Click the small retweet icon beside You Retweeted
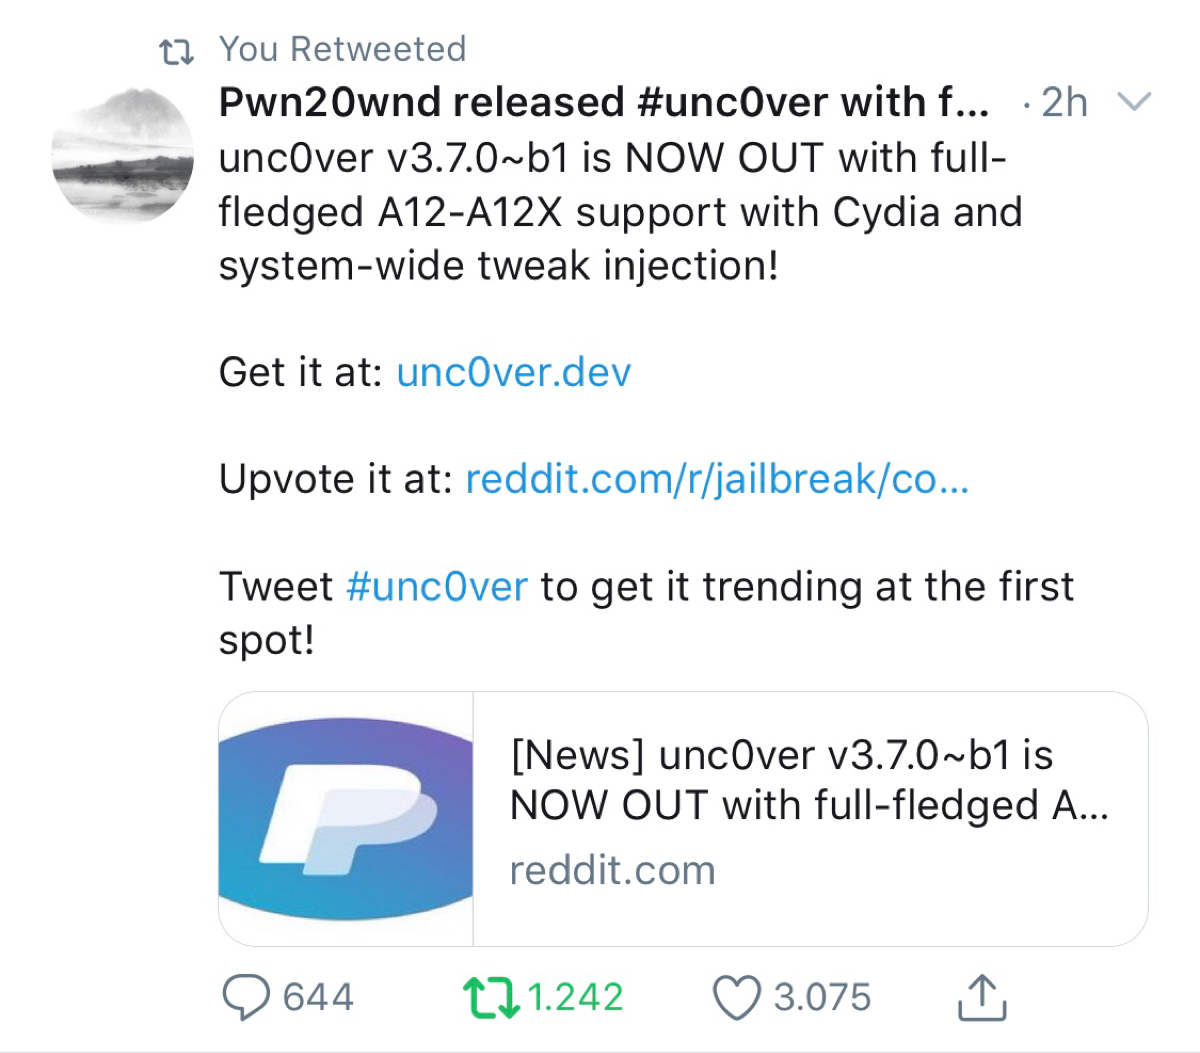This screenshot has height=1053, width=1200. pos(177,51)
